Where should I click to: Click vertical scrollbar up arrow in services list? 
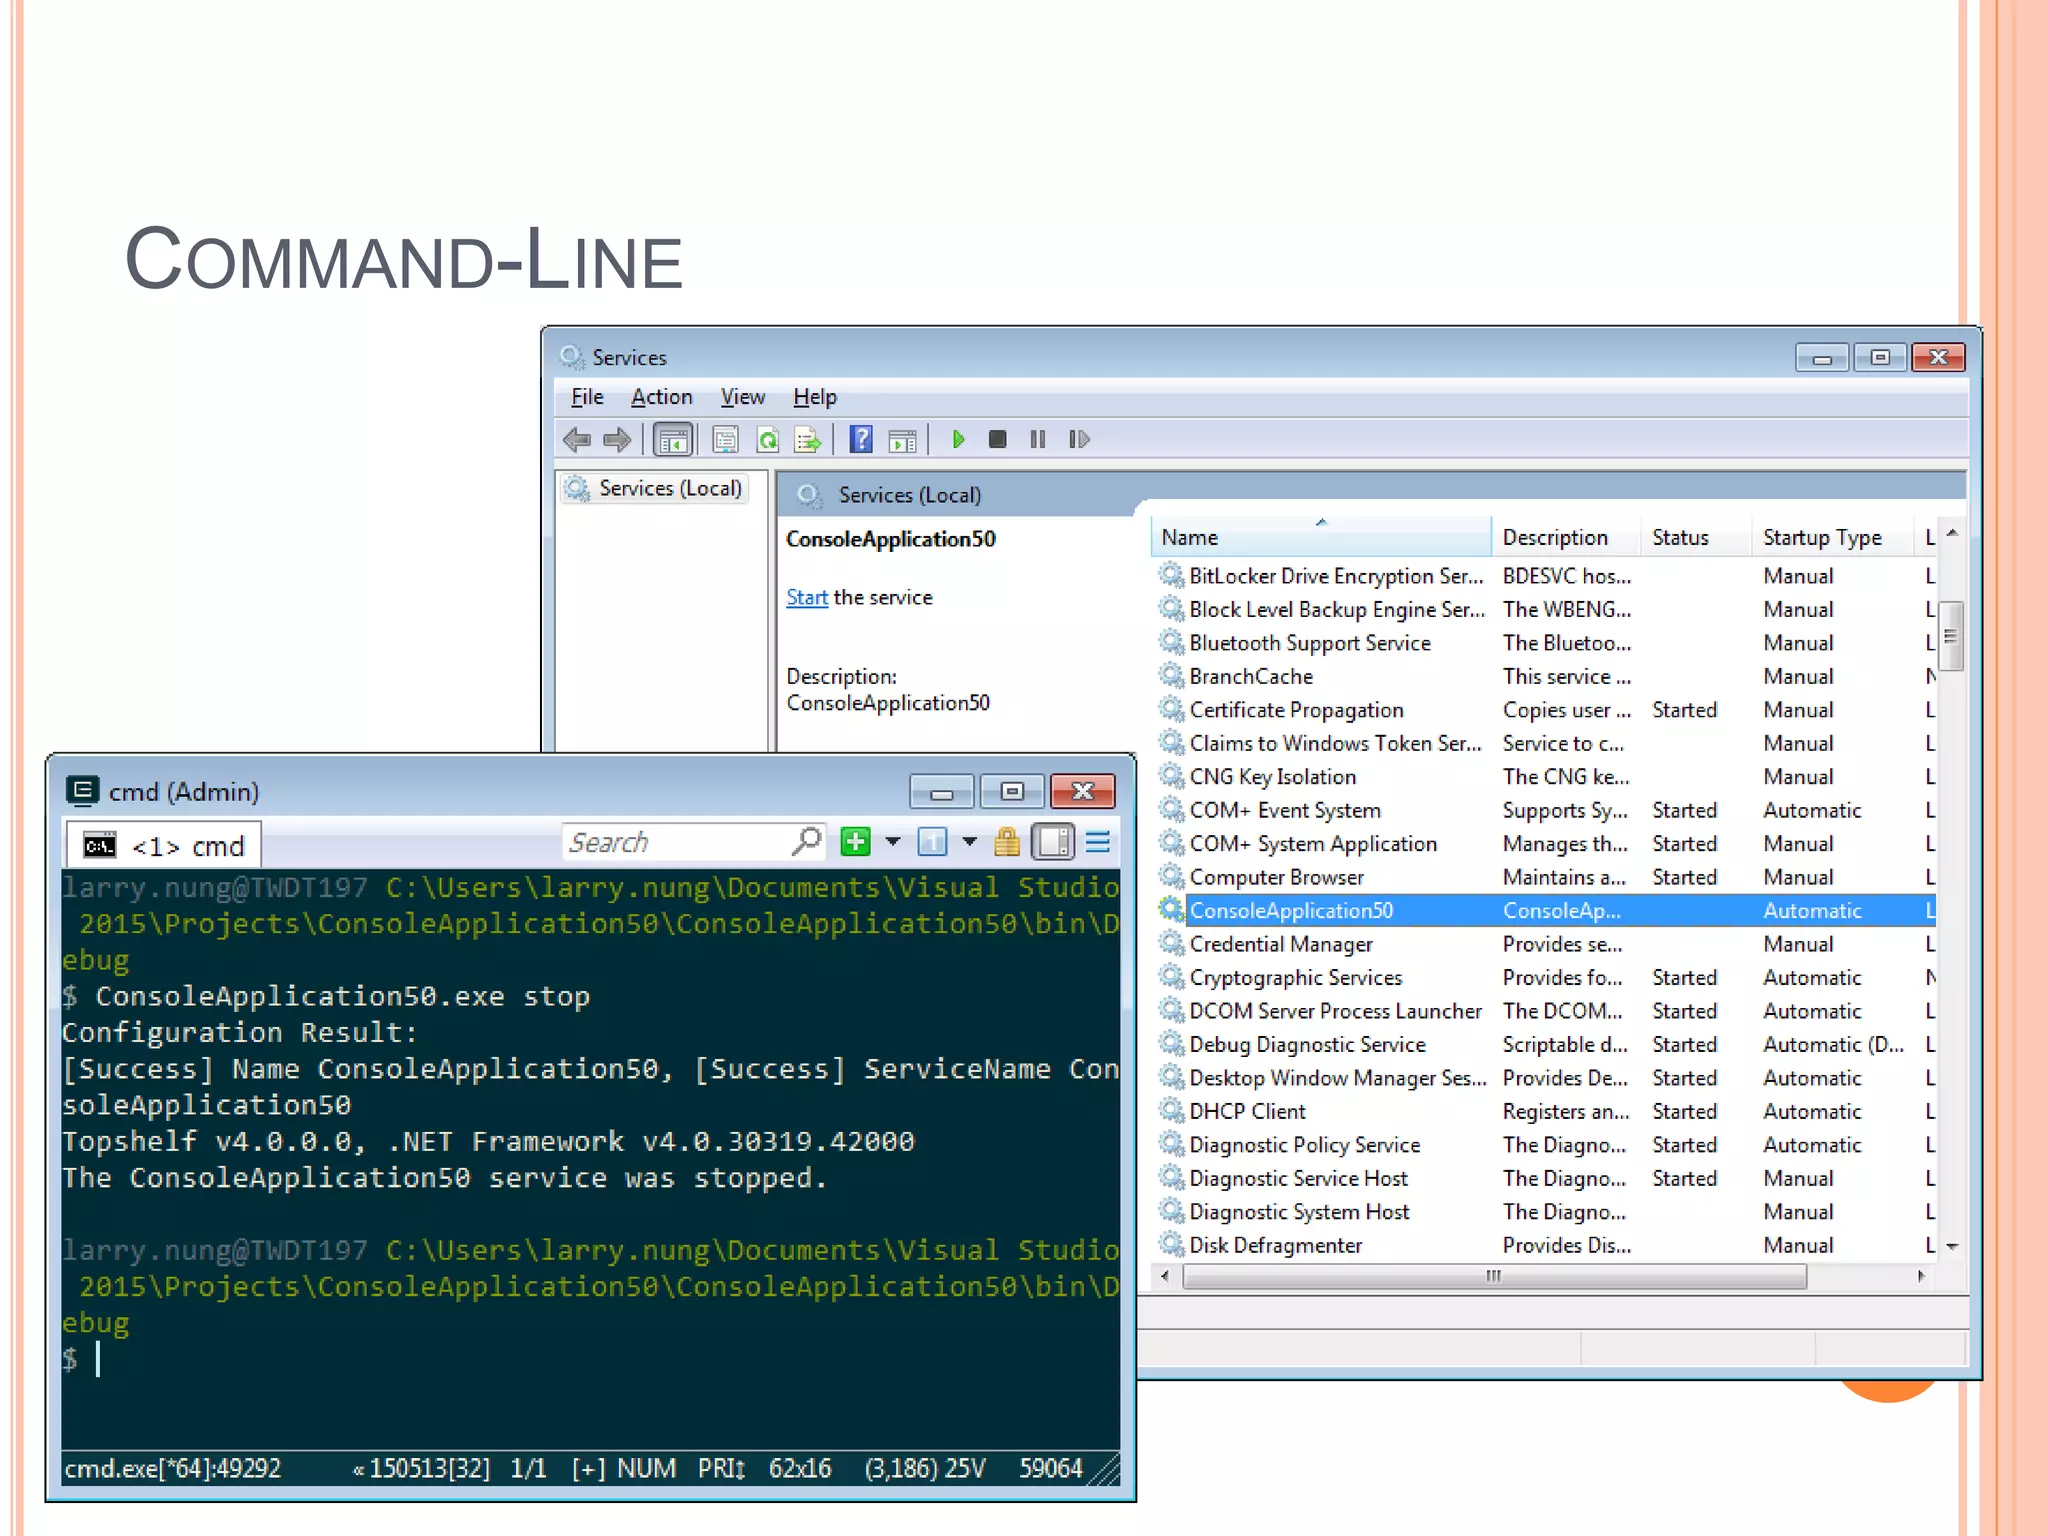tap(1952, 533)
